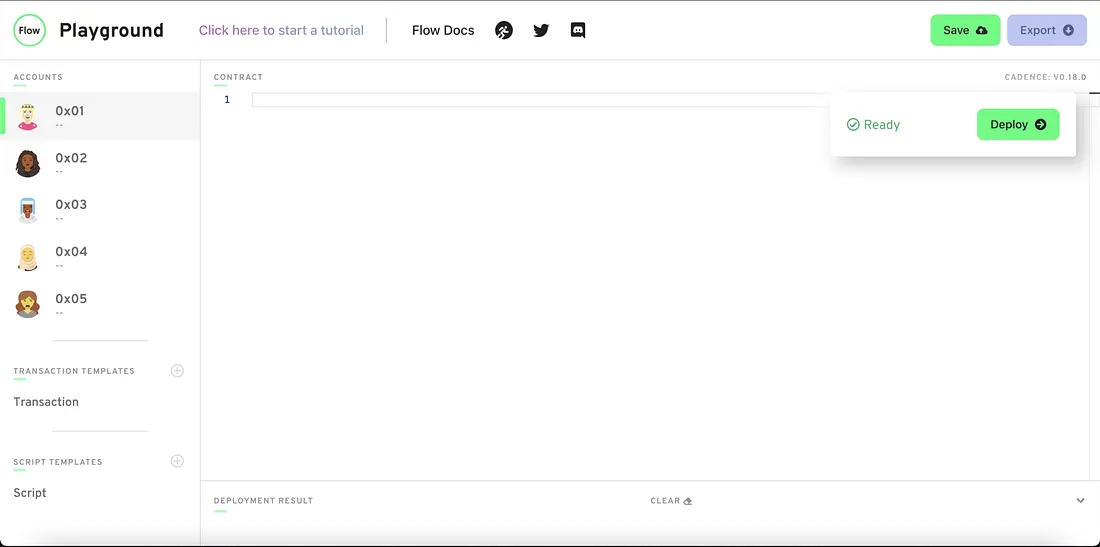Click the 0x02 account avatar
The width and height of the screenshot is (1100, 547).
tap(28, 163)
